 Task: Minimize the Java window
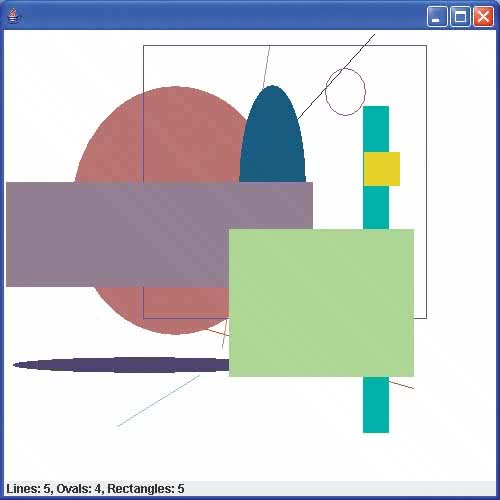click(x=436, y=16)
